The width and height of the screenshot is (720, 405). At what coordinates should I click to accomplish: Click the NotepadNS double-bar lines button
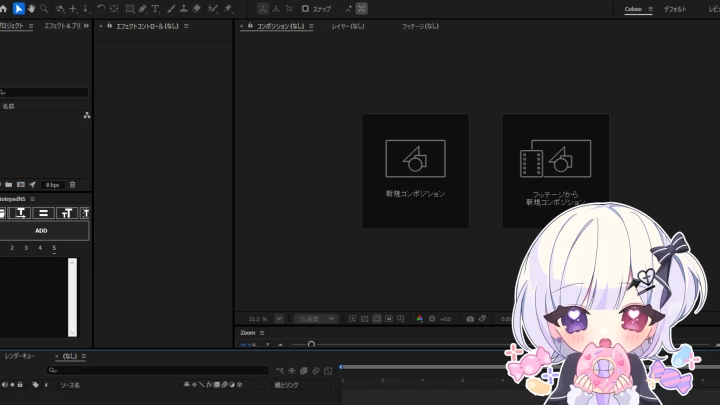pos(43,213)
